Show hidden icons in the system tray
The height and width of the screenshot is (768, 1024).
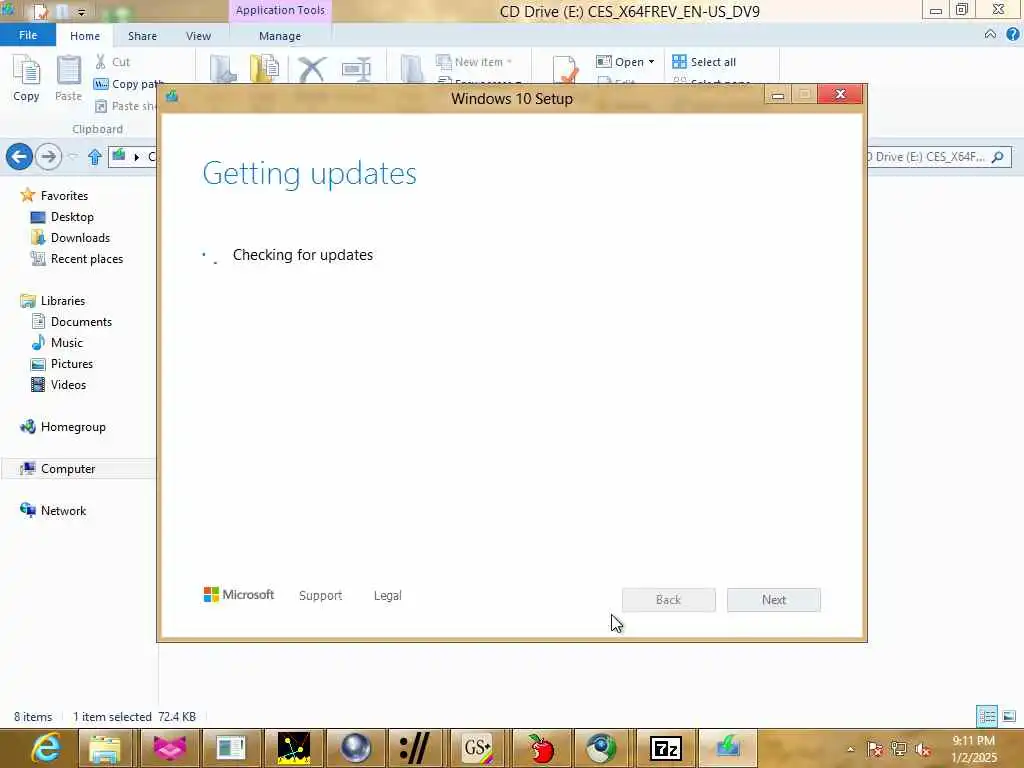850,749
